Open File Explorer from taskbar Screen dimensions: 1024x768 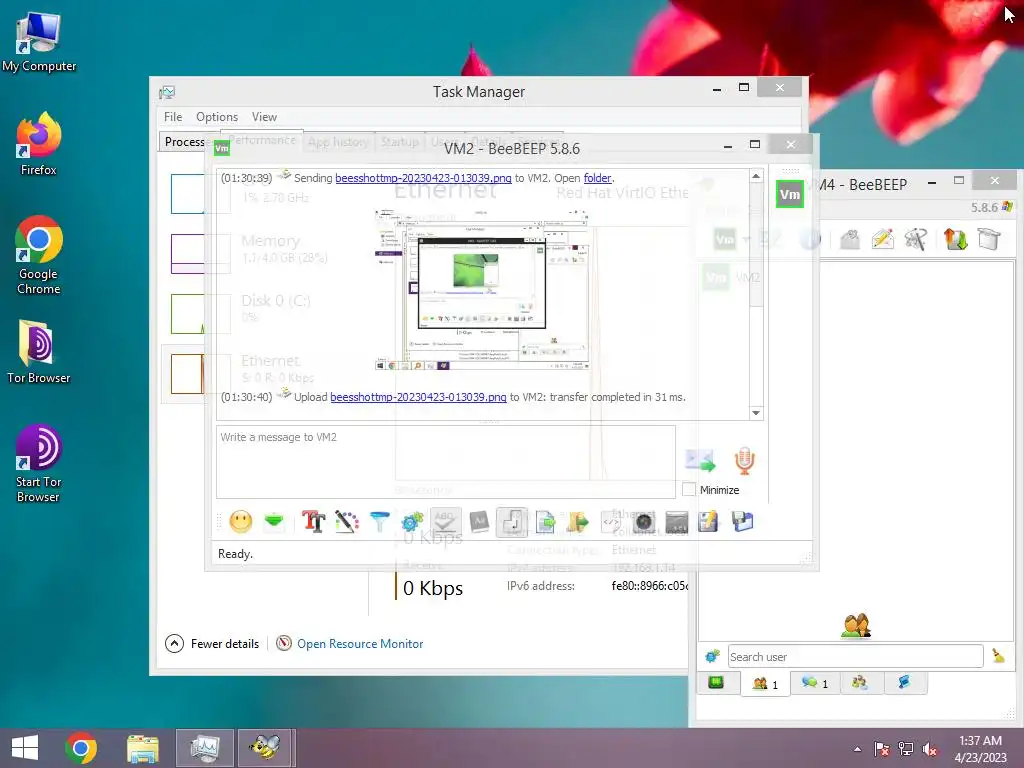click(142, 748)
